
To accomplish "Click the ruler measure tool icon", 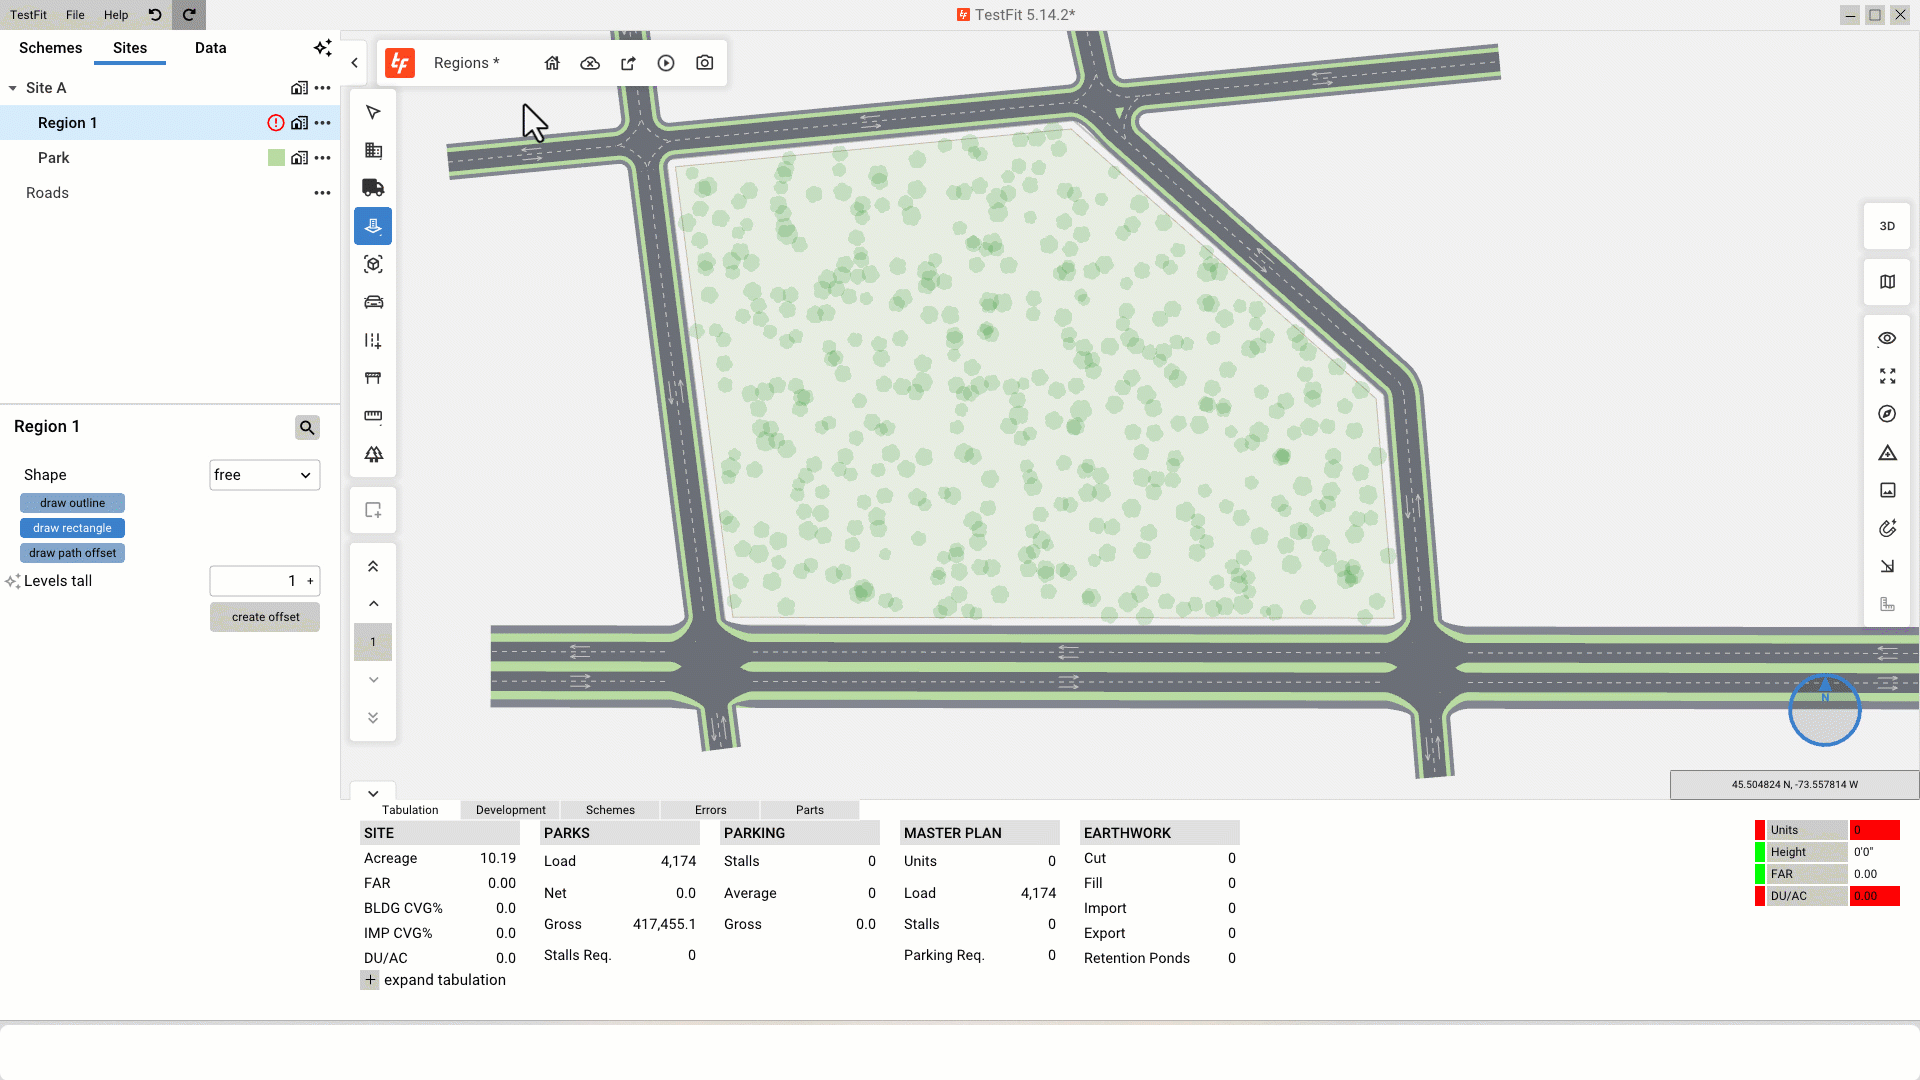I will point(373,416).
